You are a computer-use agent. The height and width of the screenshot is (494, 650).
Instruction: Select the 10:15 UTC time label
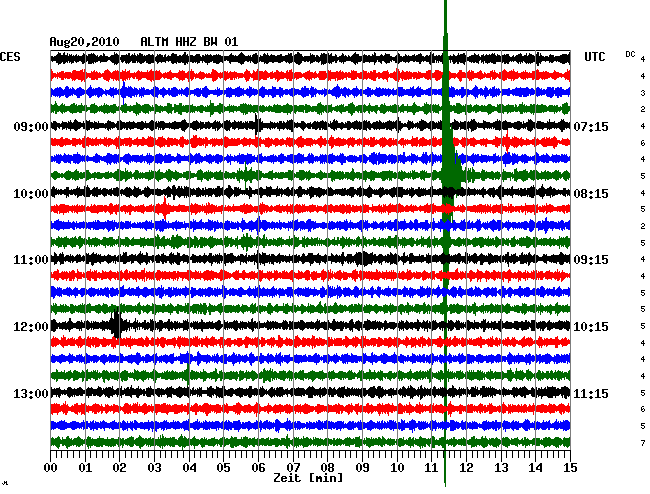pos(591,327)
